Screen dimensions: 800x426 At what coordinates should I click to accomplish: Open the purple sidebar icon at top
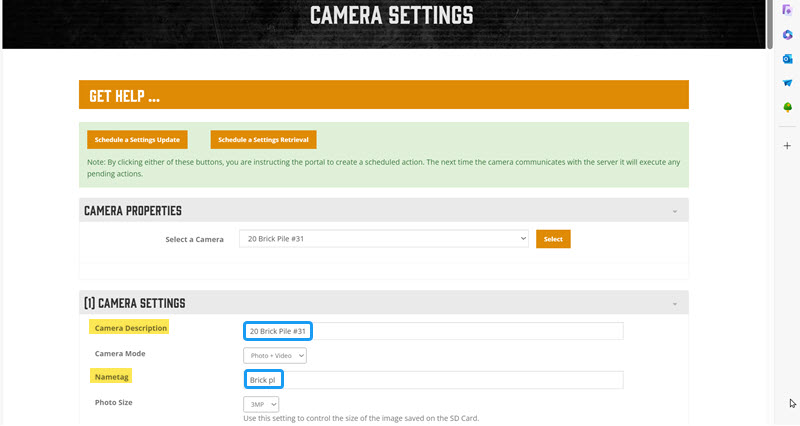tap(787, 10)
